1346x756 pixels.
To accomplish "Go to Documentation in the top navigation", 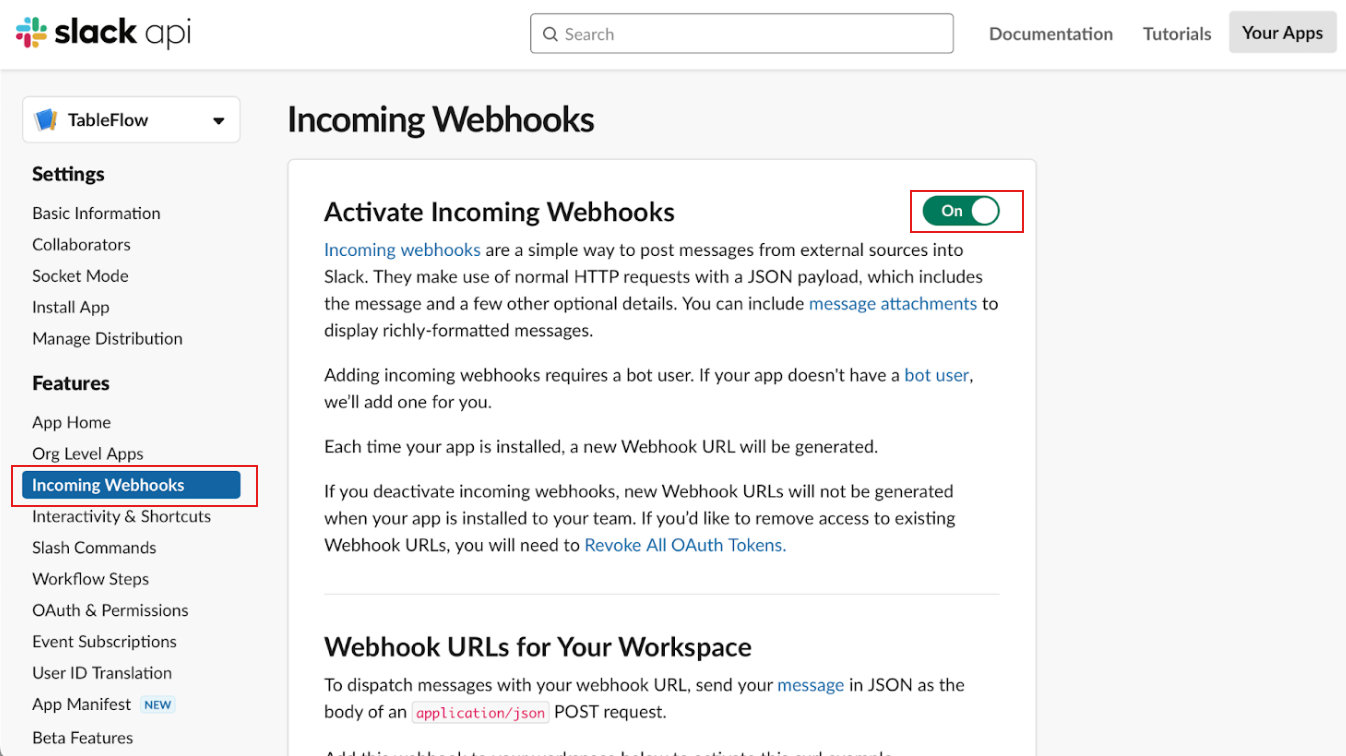I will [x=1050, y=34].
